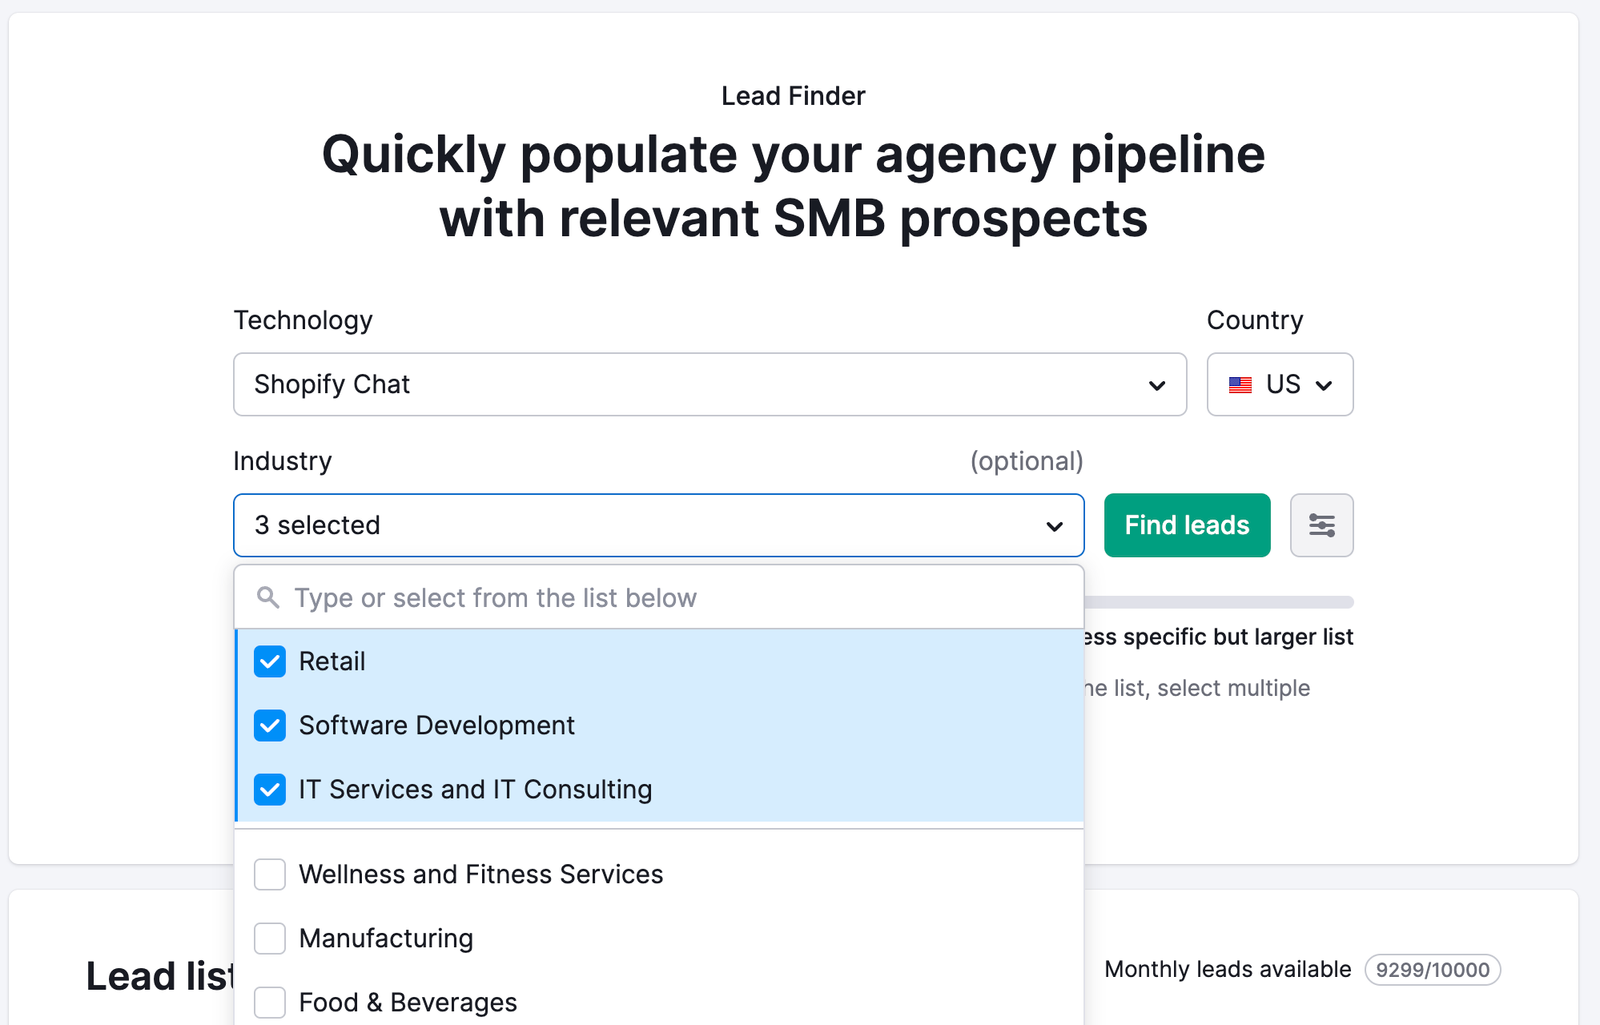Click the 3 selected industry field
Viewport: 1600px width, 1025px height.
(640, 525)
